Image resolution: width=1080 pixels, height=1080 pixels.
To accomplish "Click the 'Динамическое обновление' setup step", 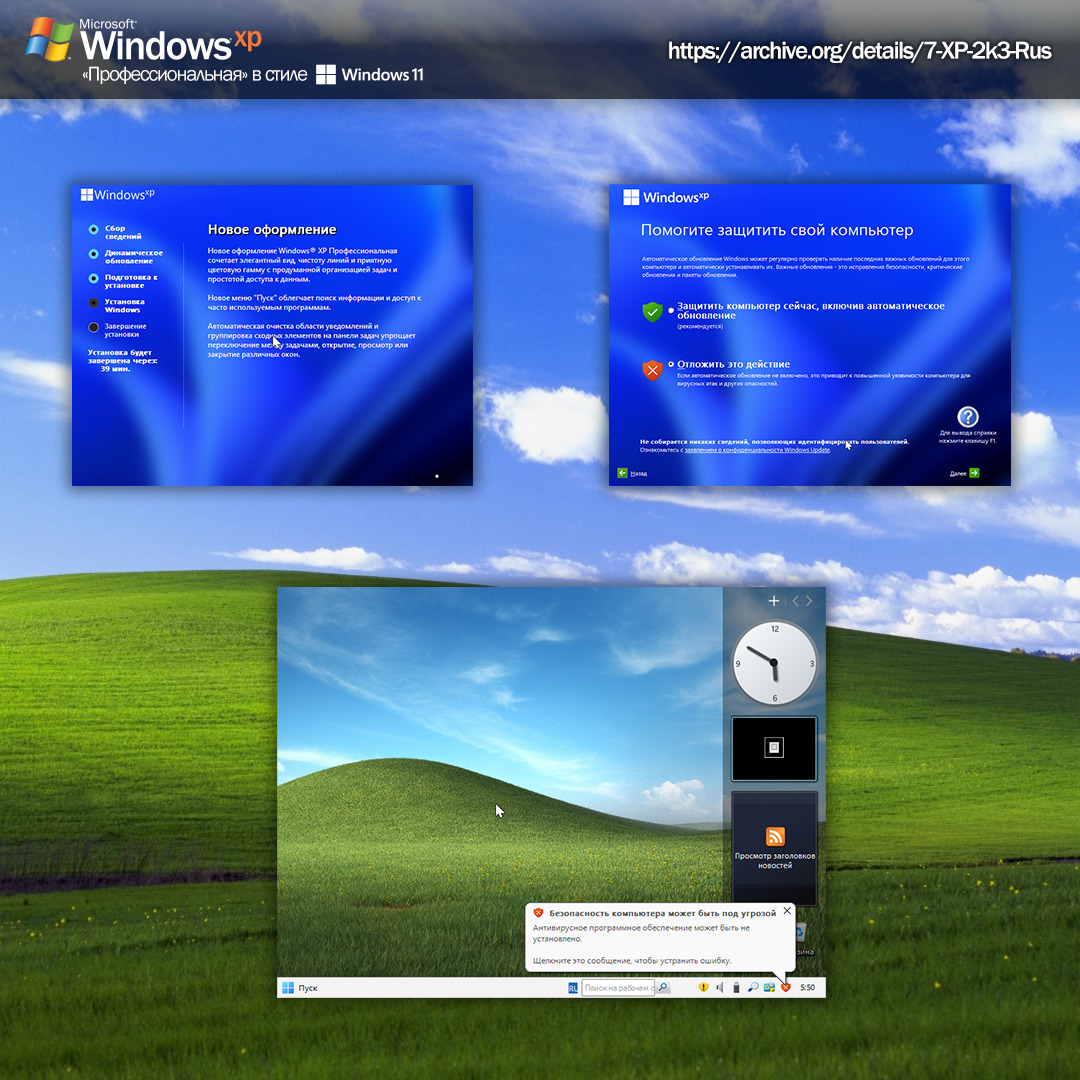I will coord(125,257).
